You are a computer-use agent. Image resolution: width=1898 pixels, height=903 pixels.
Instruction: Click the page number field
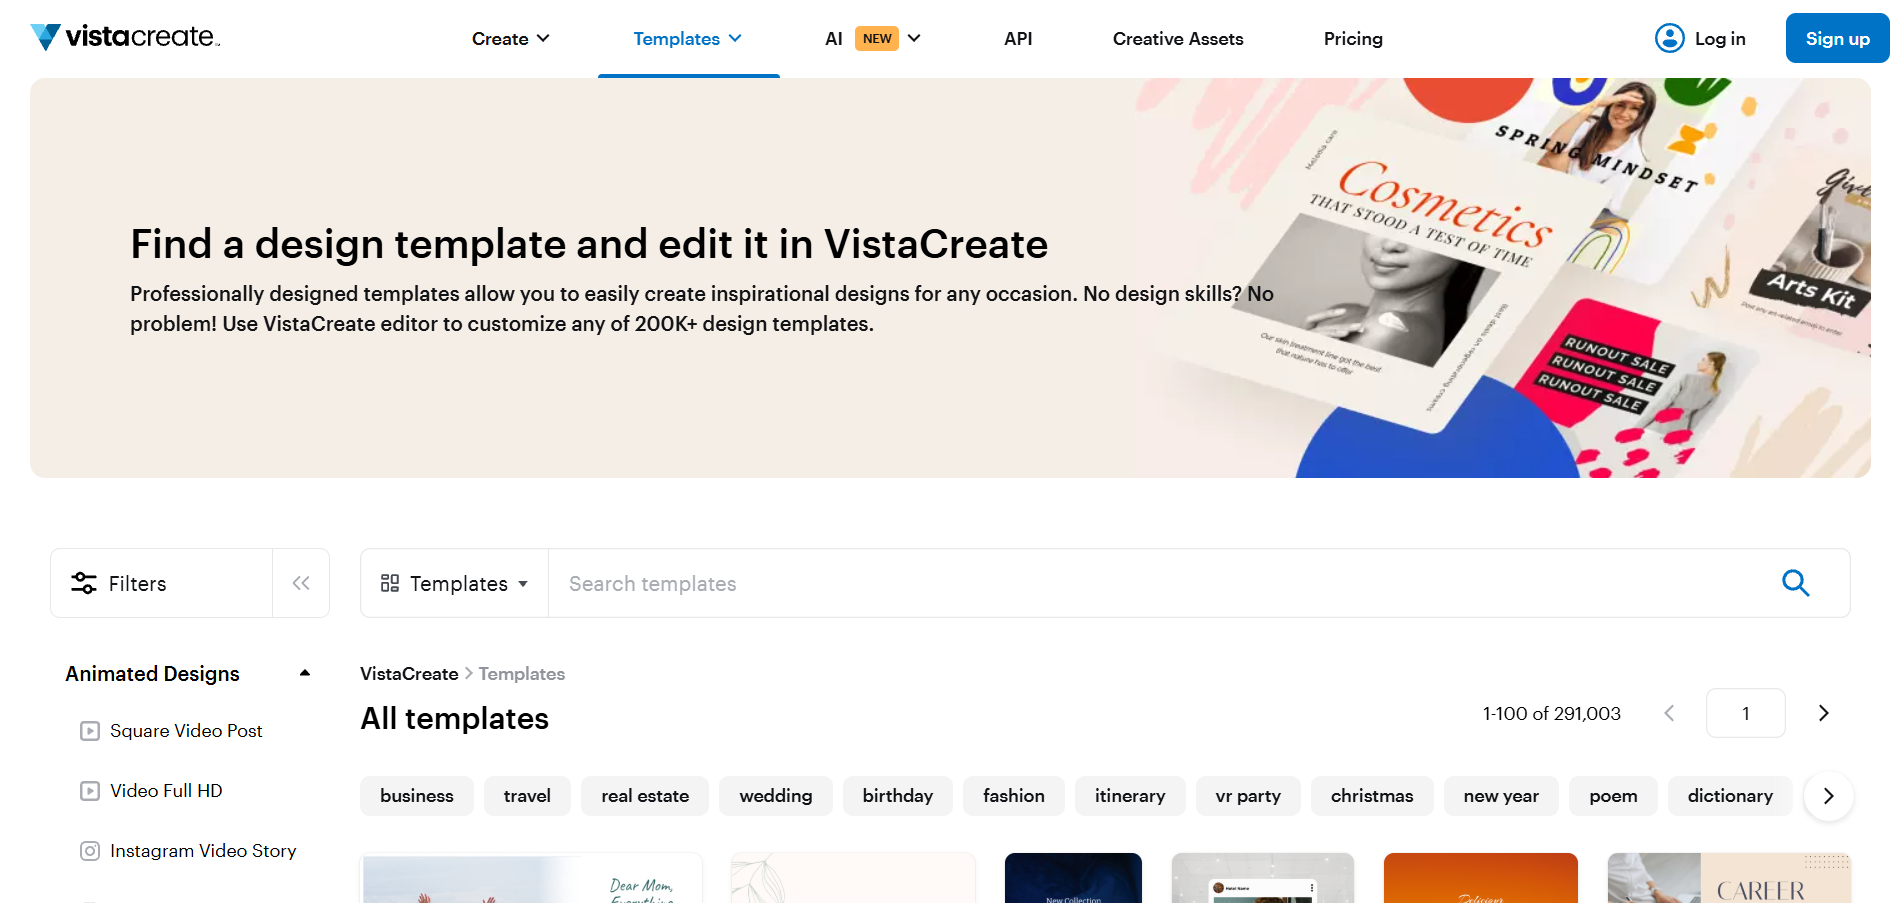1746,713
